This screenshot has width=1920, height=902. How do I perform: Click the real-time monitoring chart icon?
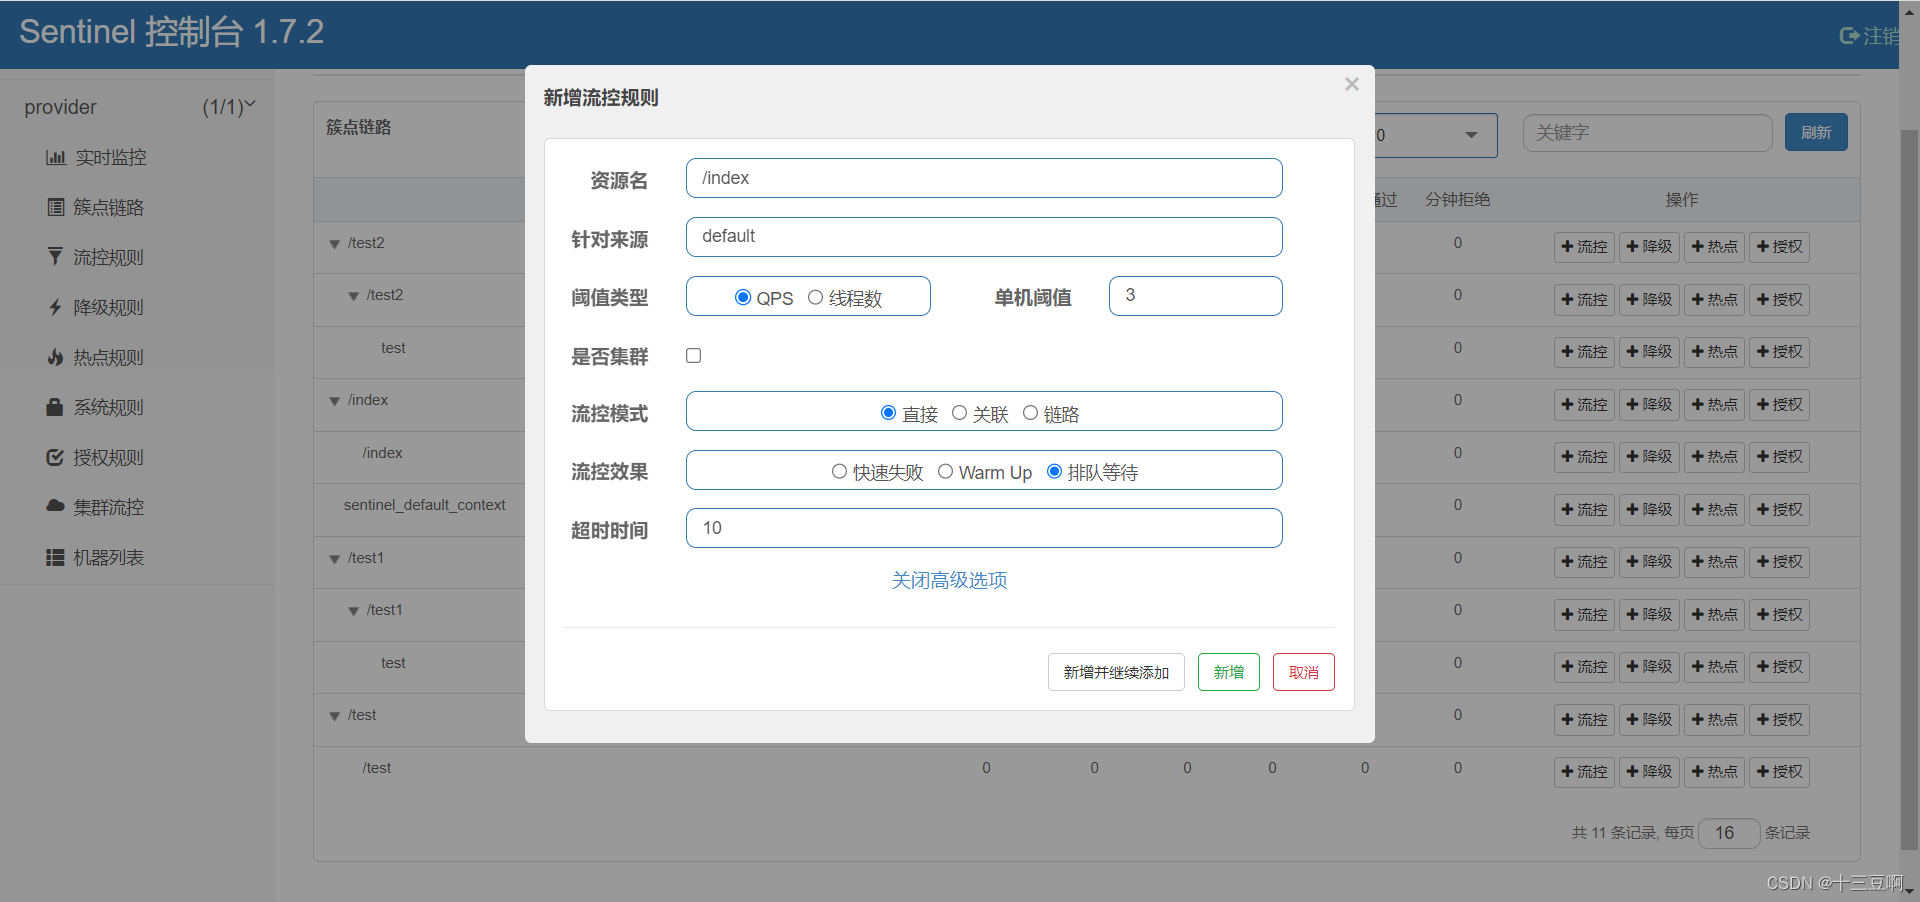pyautogui.click(x=55, y=157)
